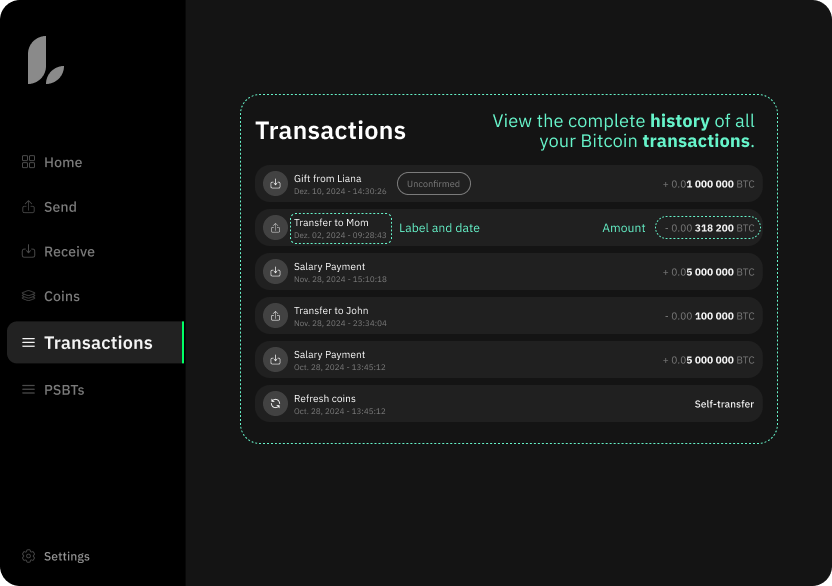Go to the Coins section

62,296
